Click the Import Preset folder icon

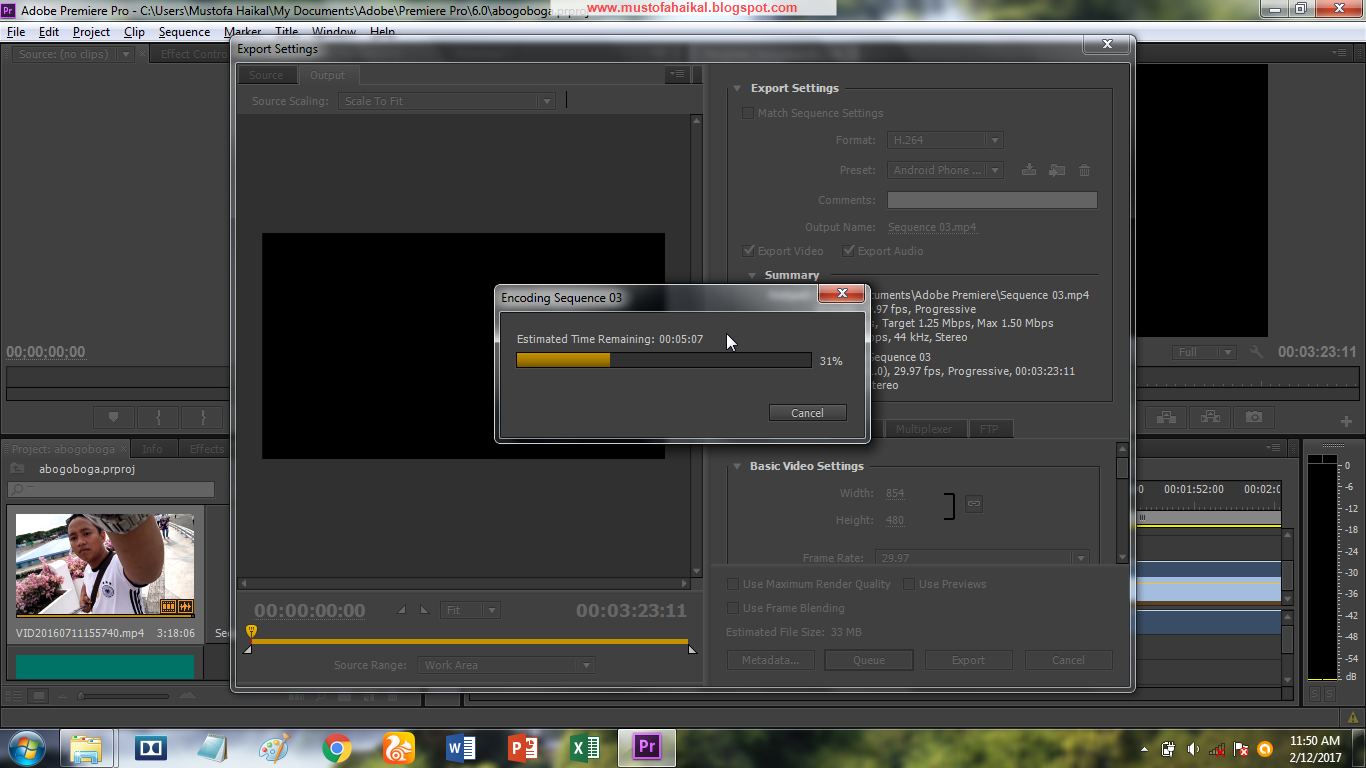[x=1057, y=170]
